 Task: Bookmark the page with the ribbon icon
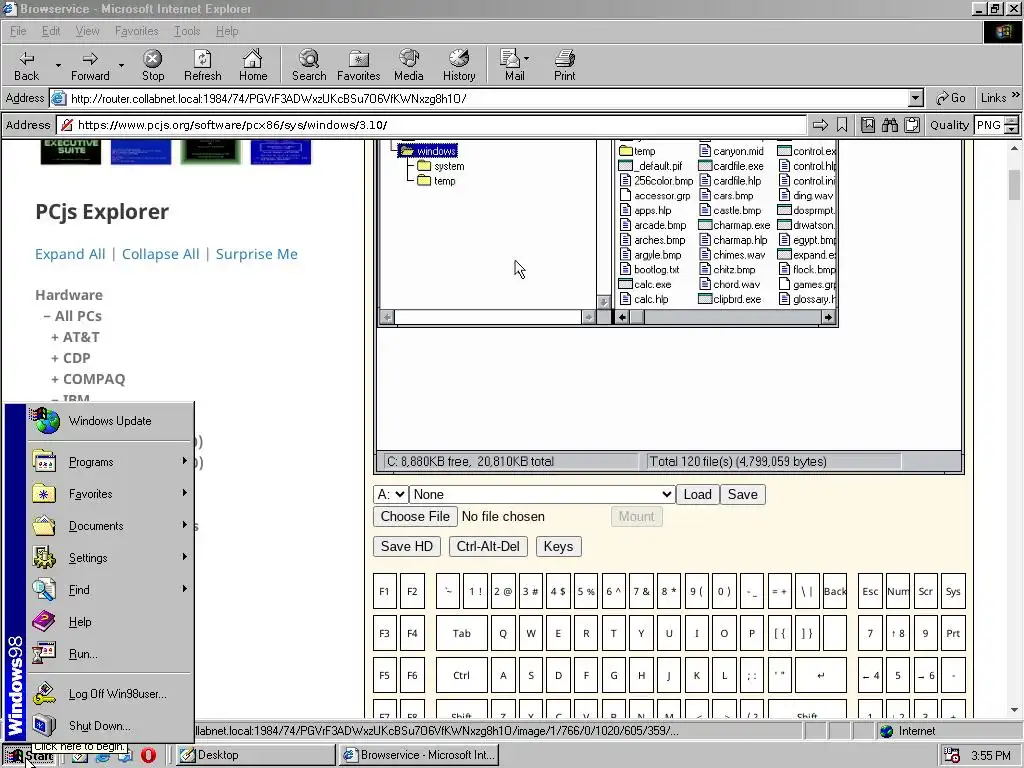[x=842, y=125]
